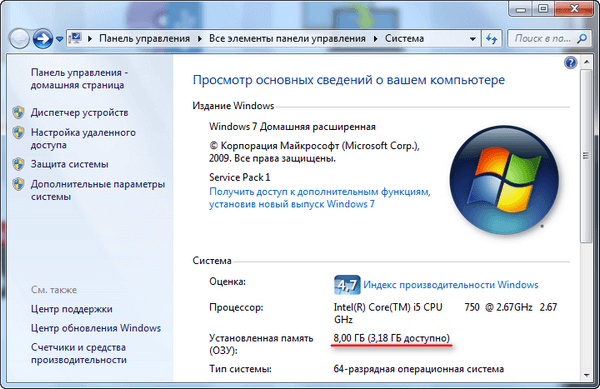Viewport: 600px width, 389px height.
Task: Click the 64-разрядная операционная система value
Action: pos(419,369)
